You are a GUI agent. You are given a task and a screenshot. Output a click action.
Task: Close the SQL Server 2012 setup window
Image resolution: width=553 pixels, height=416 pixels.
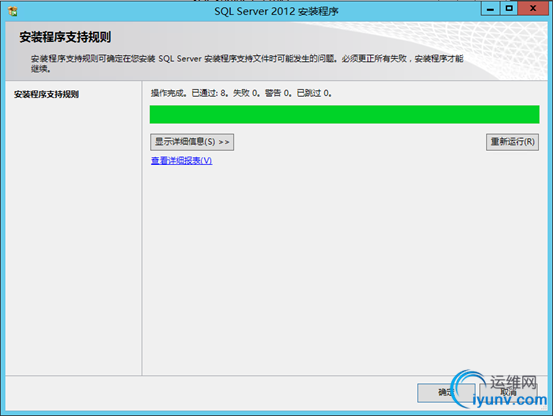pyautogui.click(x=533, y=8)
